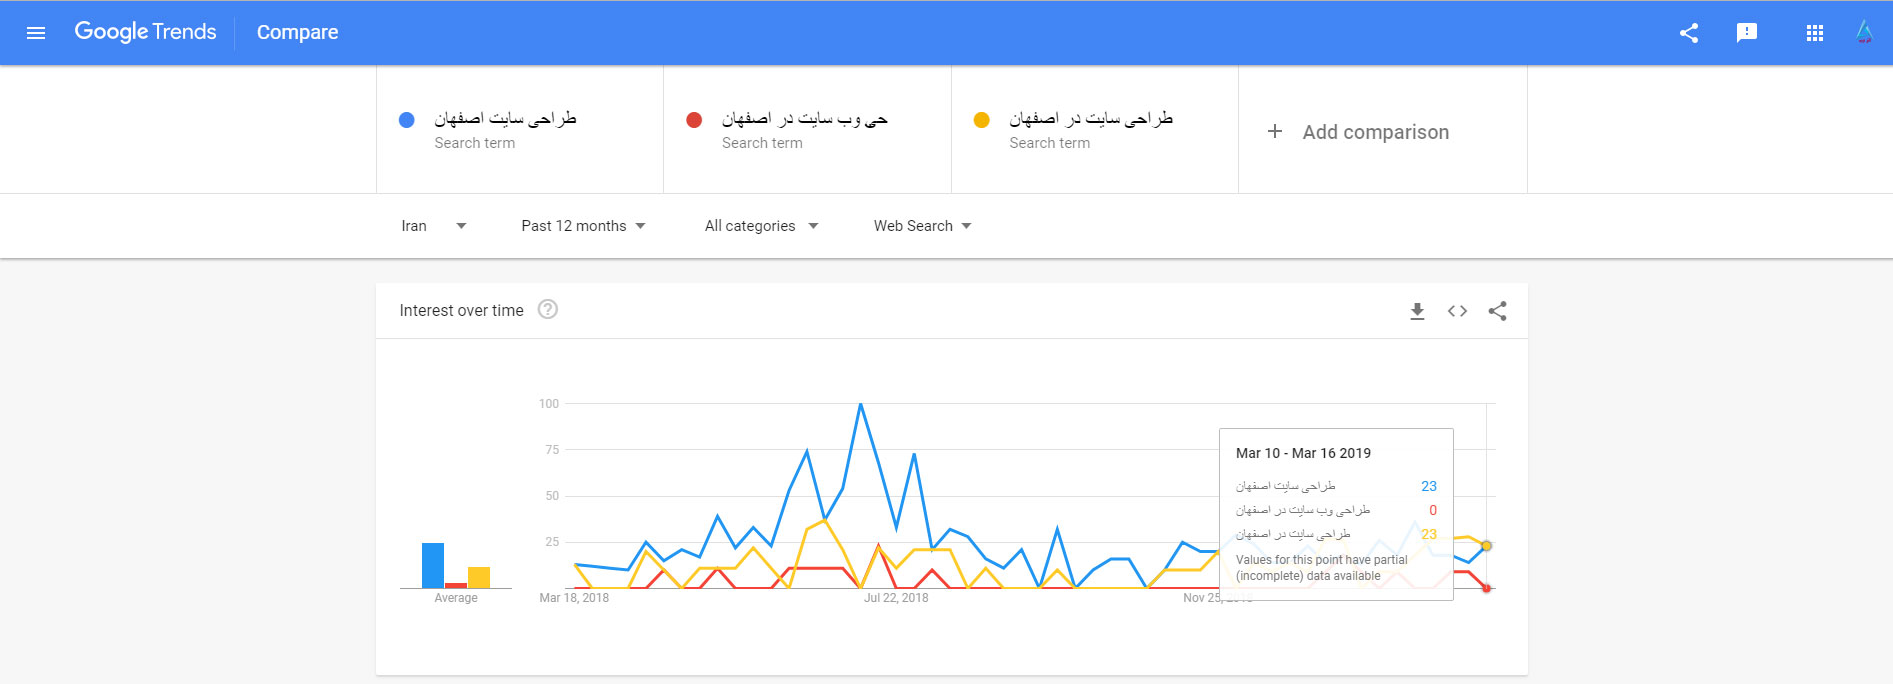This screenshot has height=684, width=1893.
Task: Expand the All categories dropdown
Action: click(x=761, y=226)
